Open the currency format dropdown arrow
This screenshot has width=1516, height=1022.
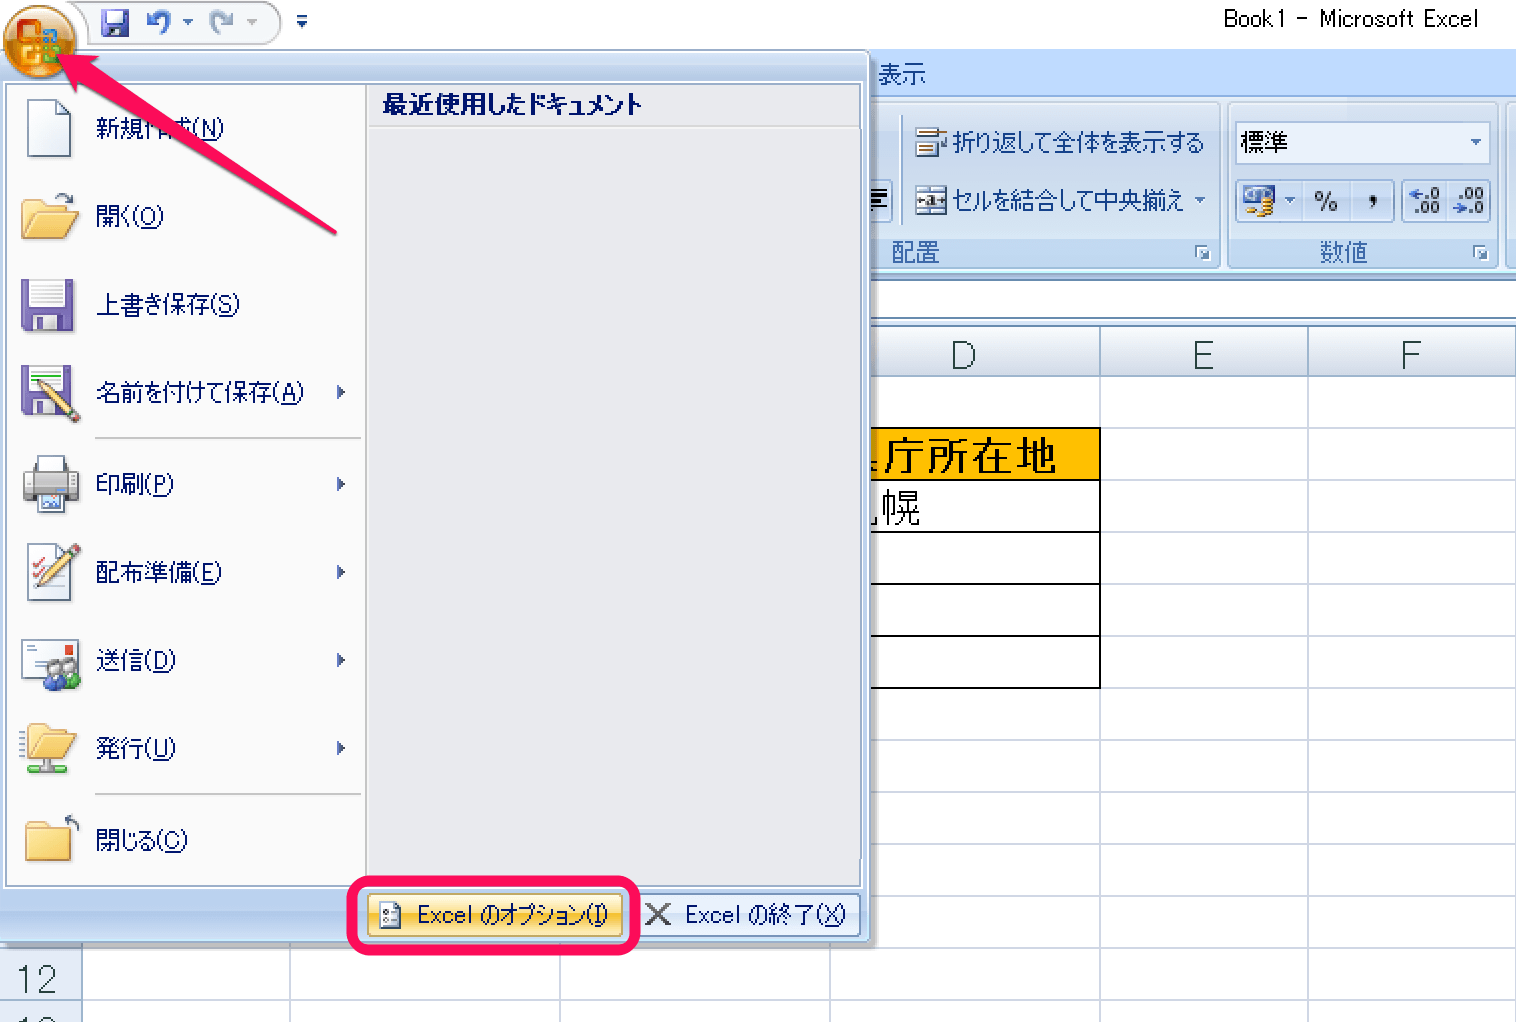1290,201
